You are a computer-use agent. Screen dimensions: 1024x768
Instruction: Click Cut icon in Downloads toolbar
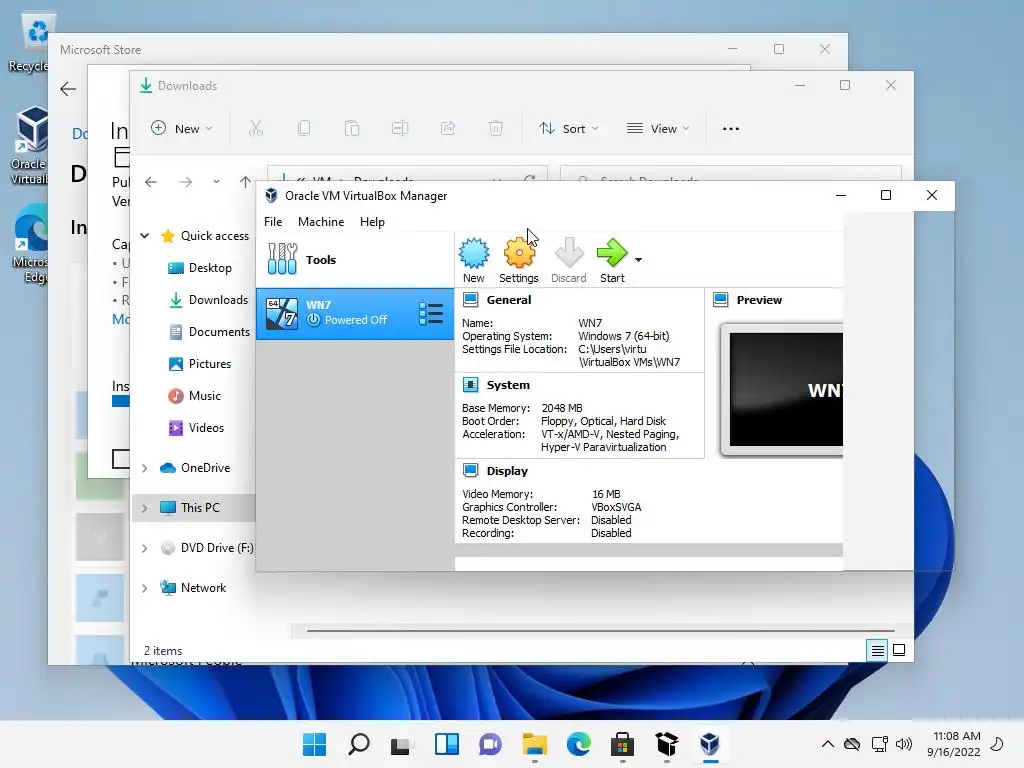point(256,129)
